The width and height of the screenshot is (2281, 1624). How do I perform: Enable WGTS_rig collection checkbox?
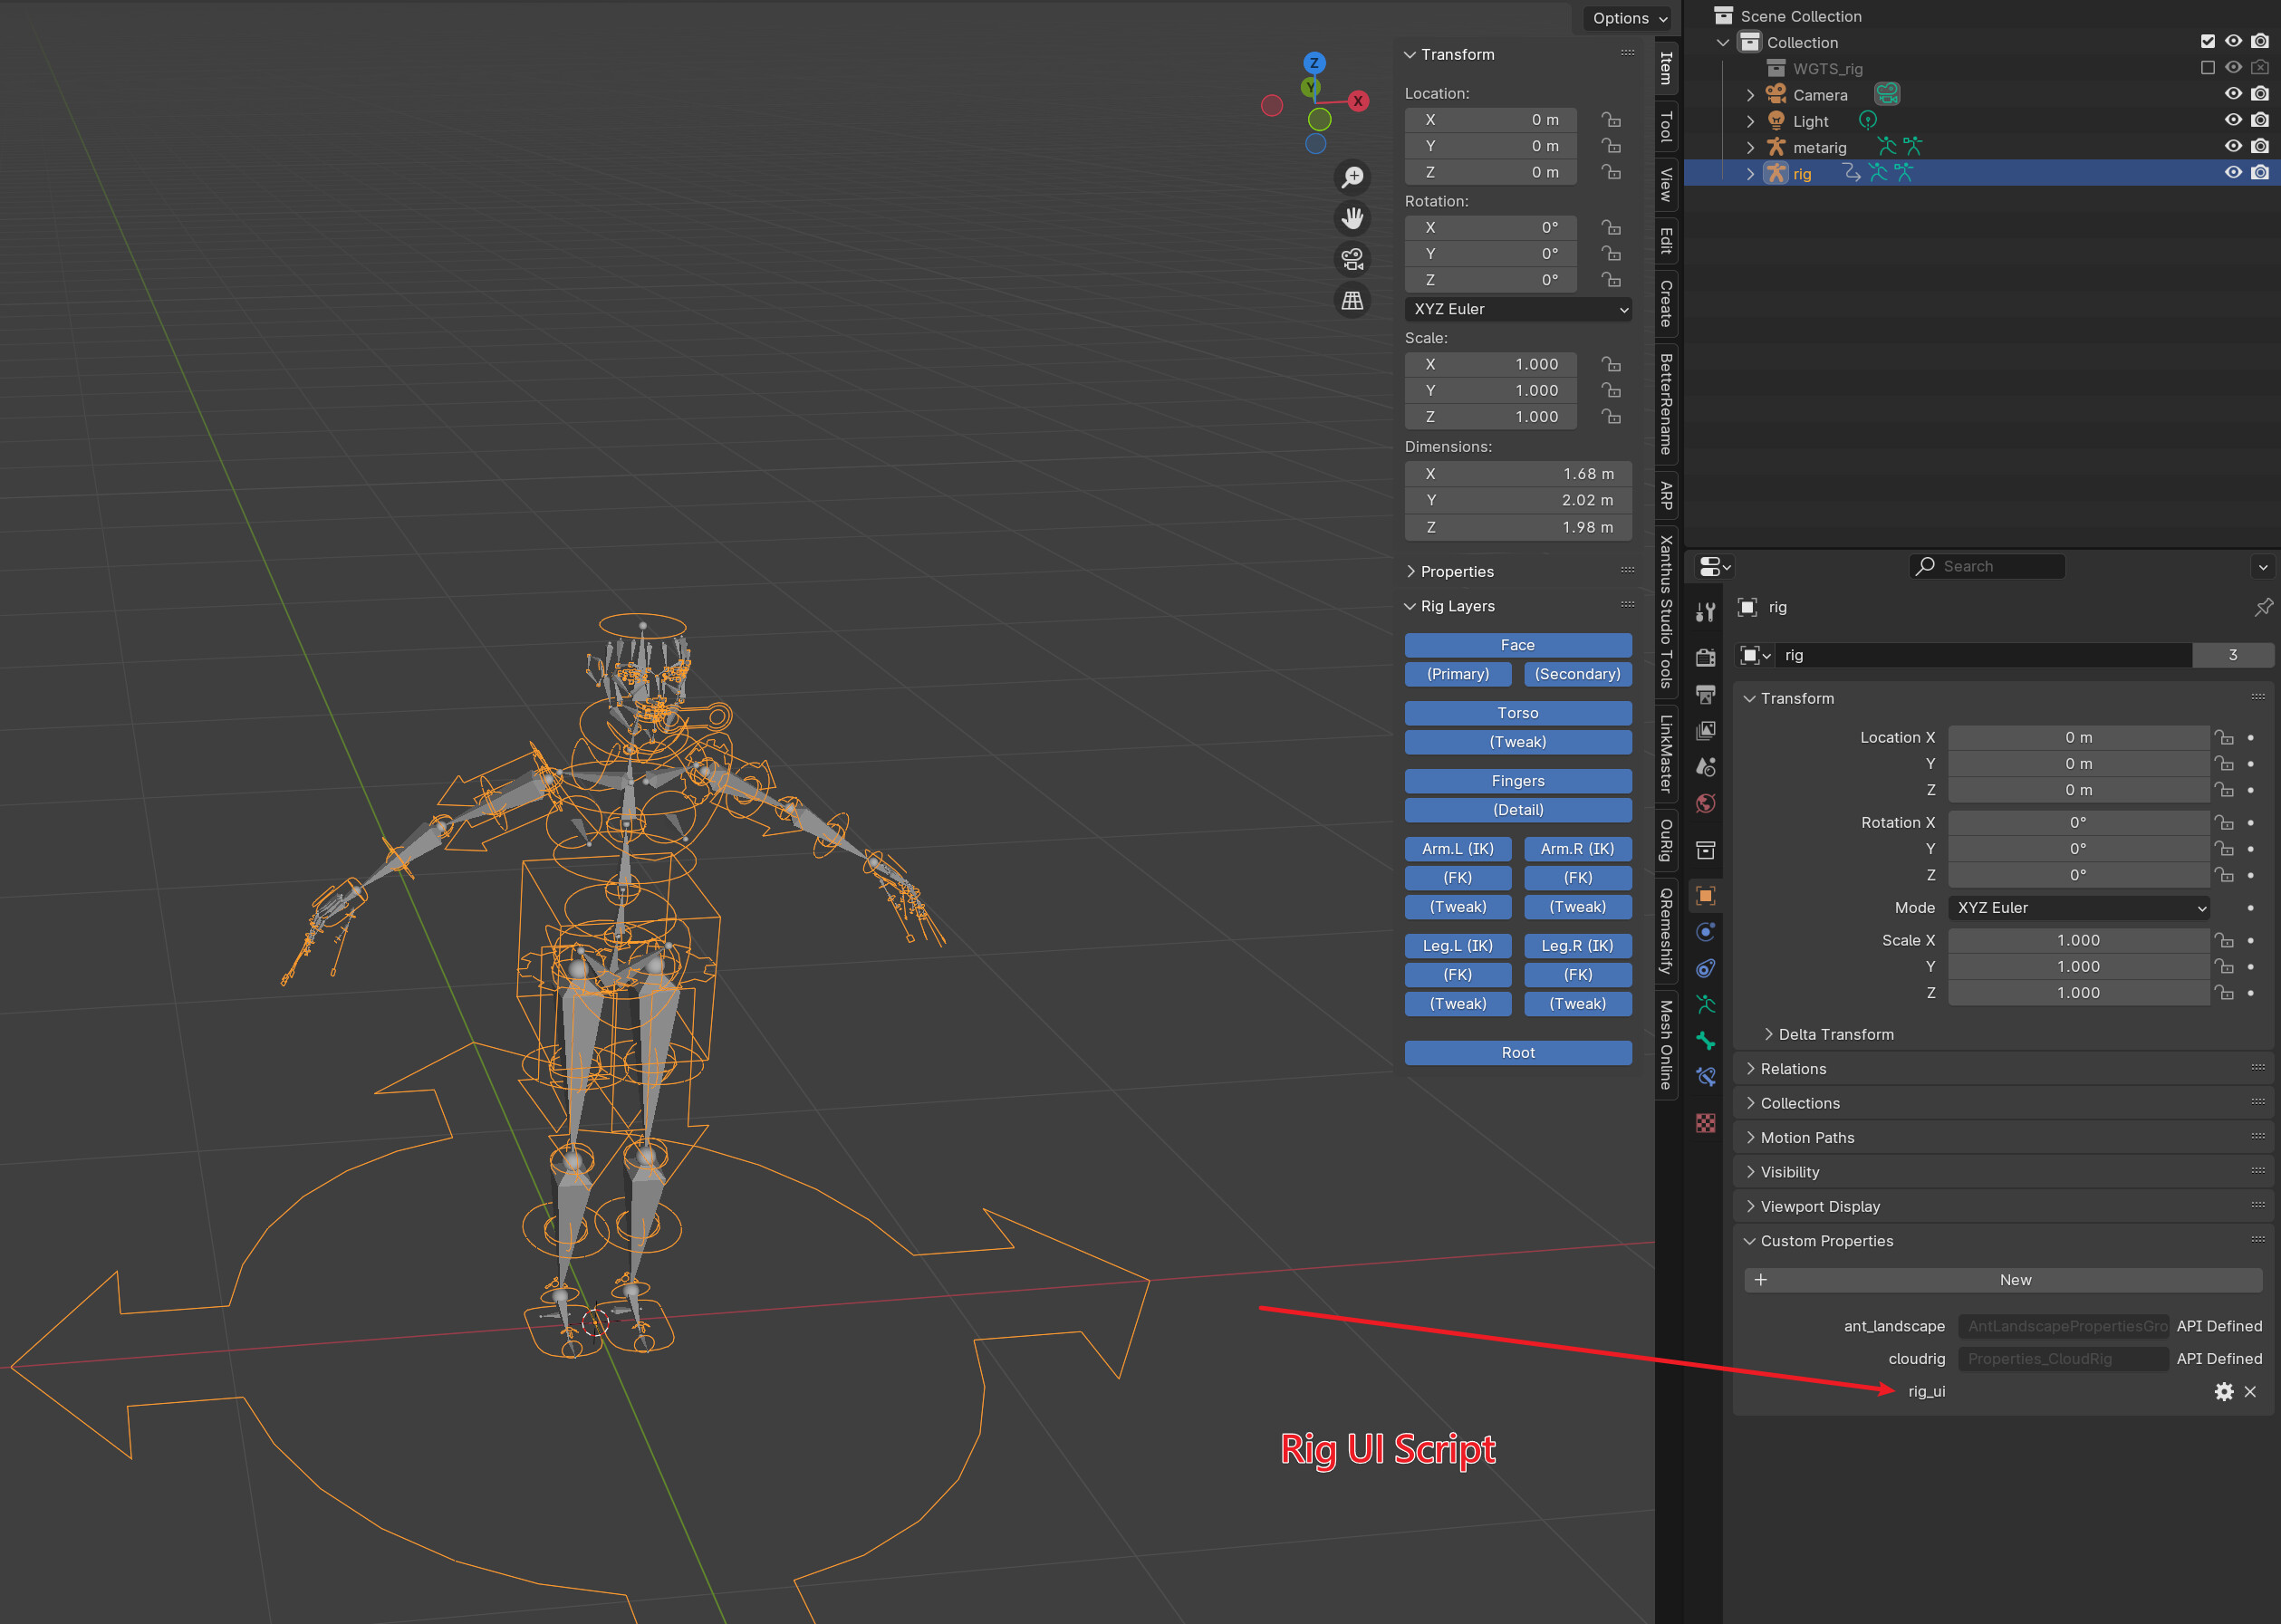[x=2208, y=67]
